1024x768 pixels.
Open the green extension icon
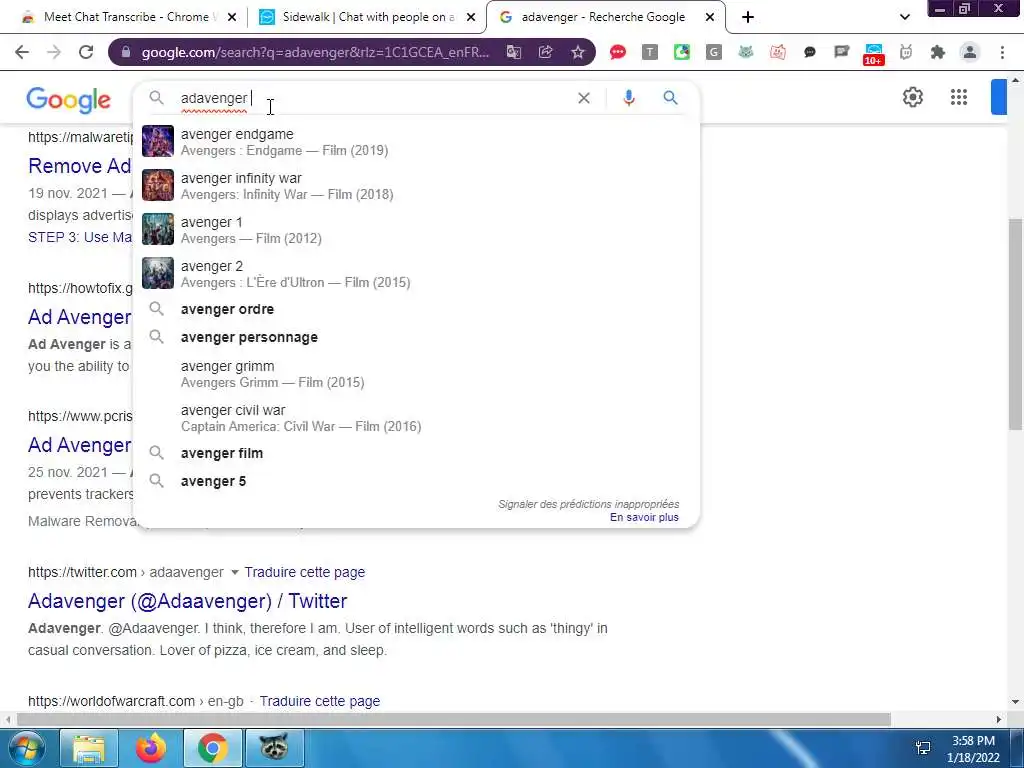tap(681, 52)
